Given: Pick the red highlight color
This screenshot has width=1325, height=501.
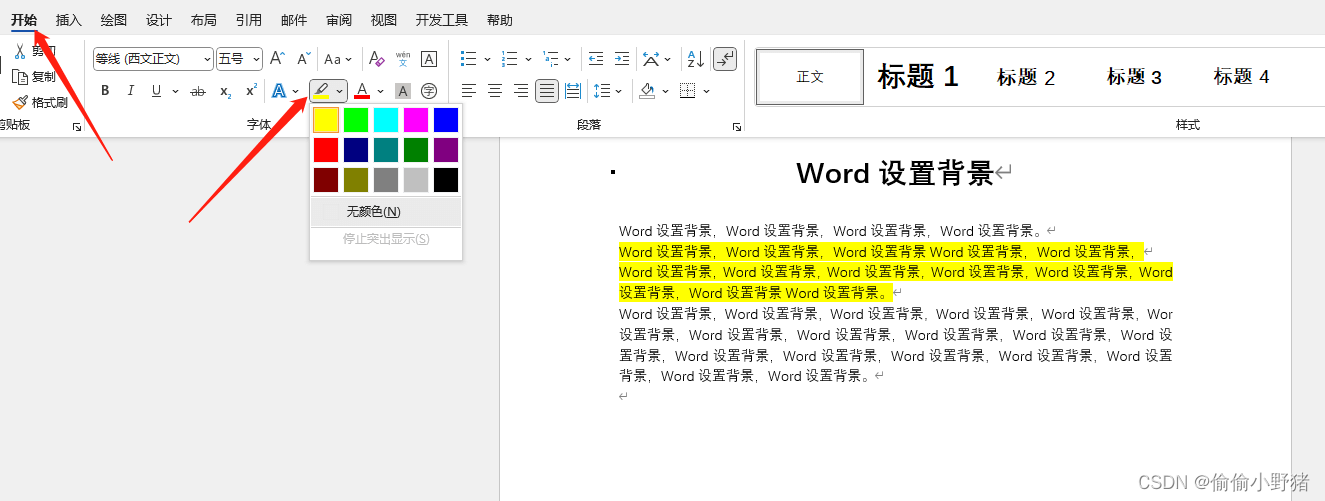Looking at the screenshot, I should click(x=326, y=150).
